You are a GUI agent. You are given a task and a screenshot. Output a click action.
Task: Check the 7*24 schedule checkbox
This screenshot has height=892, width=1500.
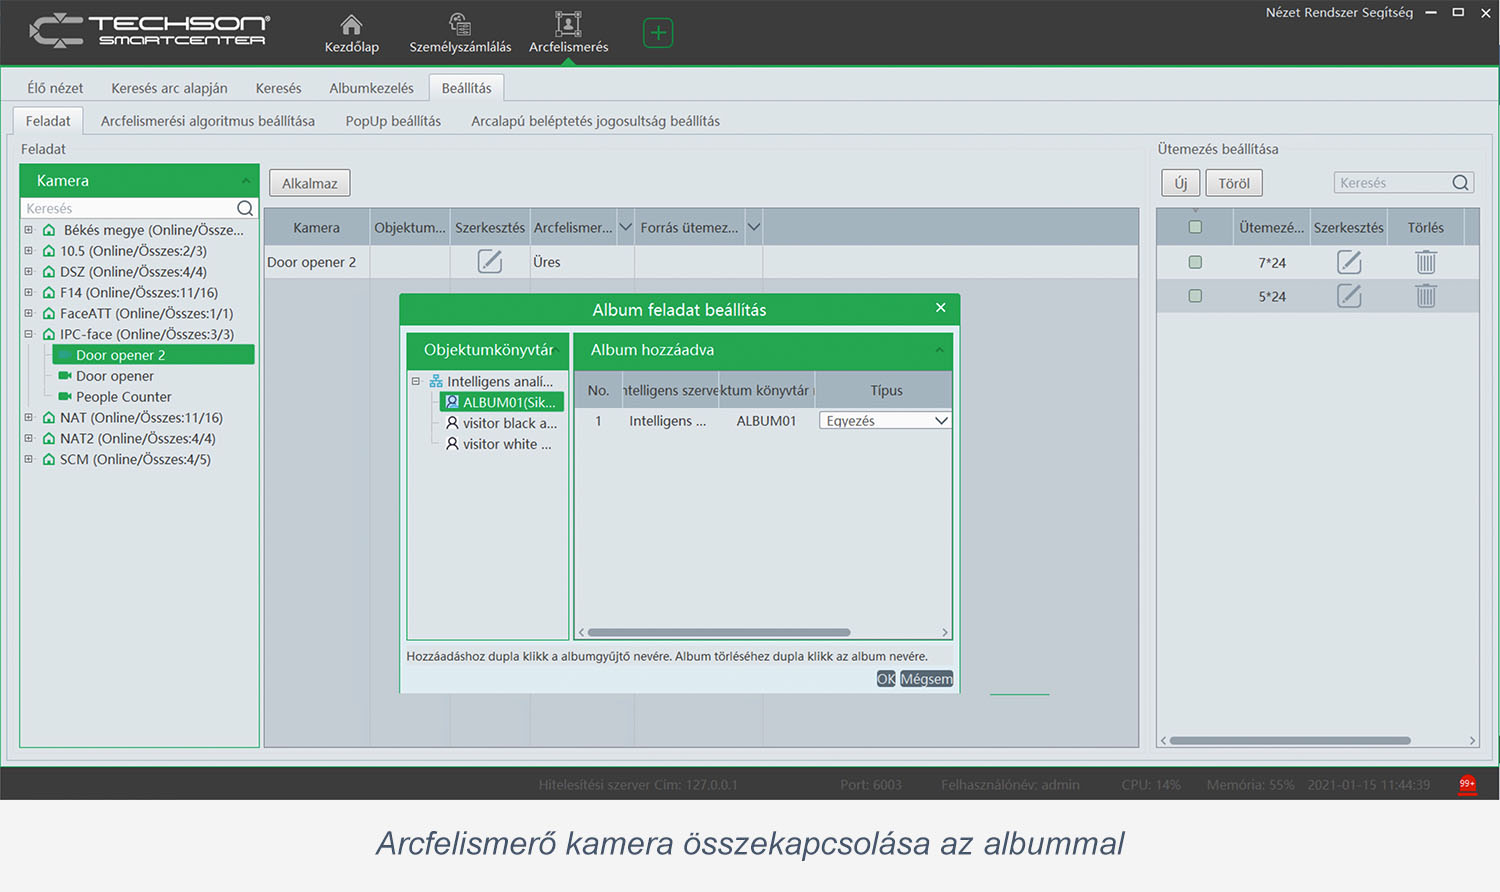pyautogui.click(x=1194, y=262)
